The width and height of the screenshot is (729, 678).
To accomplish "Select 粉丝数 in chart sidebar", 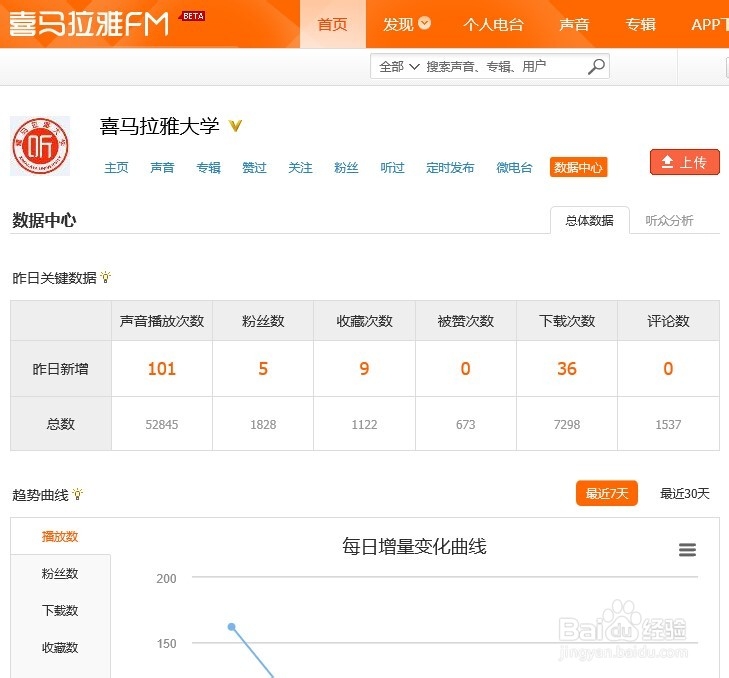I will click(60, 573).
